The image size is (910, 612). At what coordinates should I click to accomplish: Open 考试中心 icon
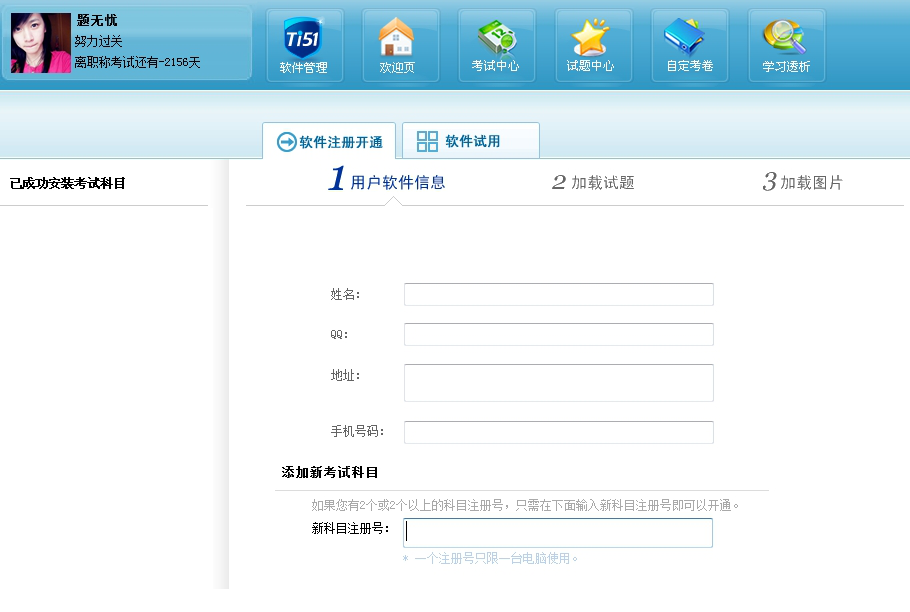click(495, 45)
